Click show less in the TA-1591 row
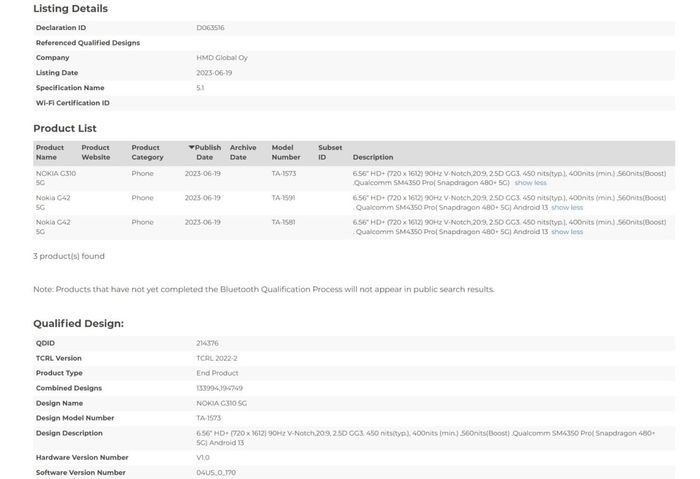This screenshot has height=479, width=700. 567,208
